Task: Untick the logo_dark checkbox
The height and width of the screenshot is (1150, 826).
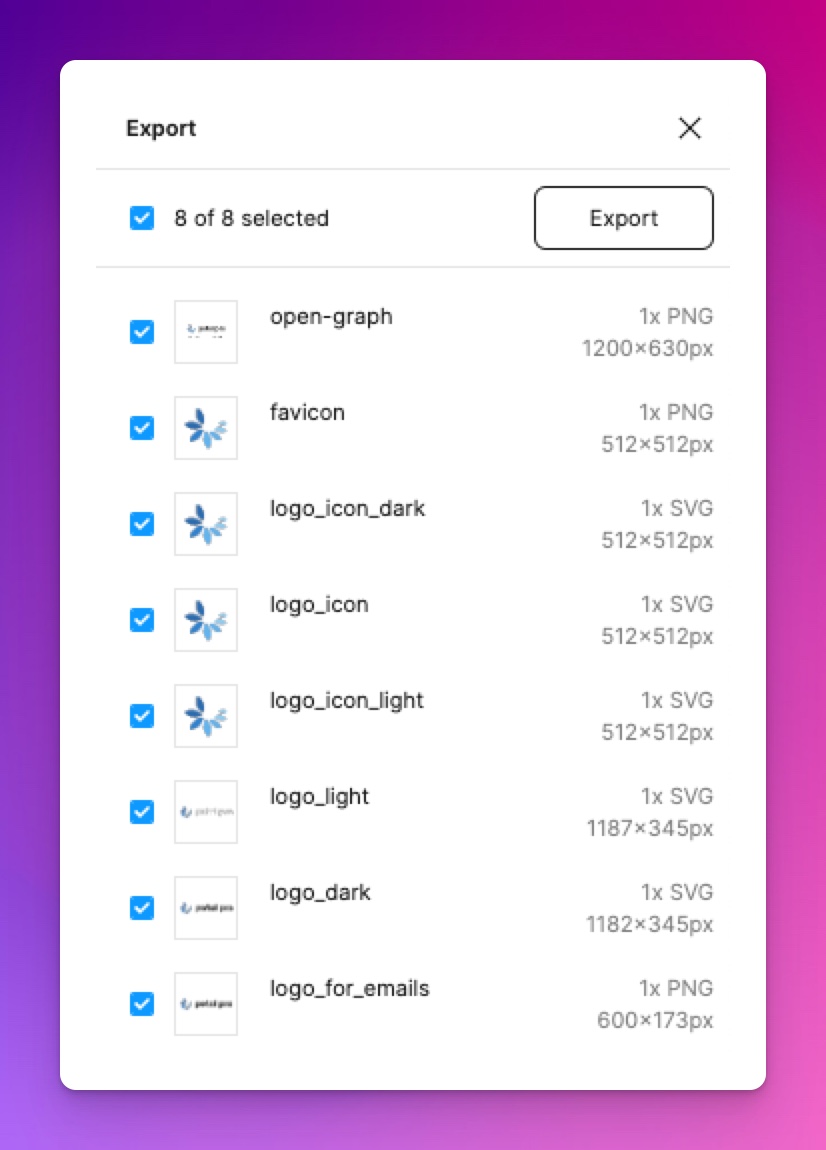Action: [x=142, y=908]
